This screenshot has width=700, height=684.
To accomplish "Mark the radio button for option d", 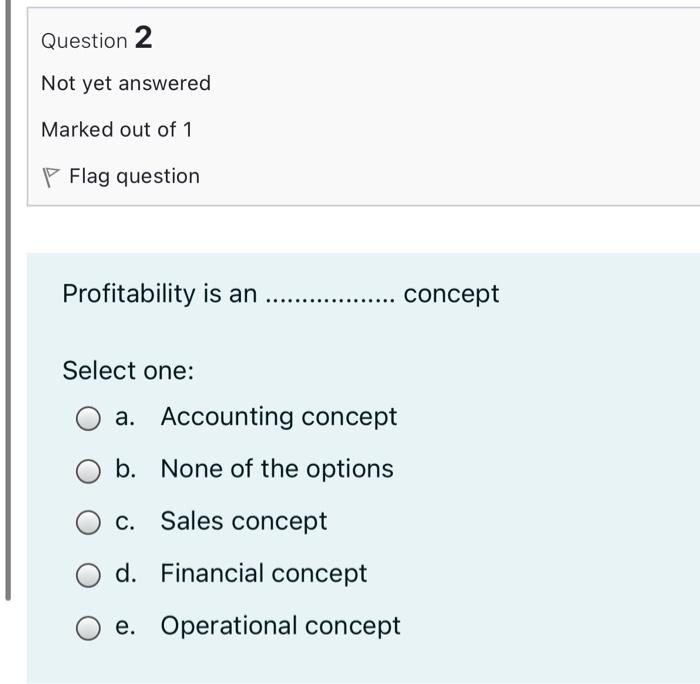I will coord(90,574).
